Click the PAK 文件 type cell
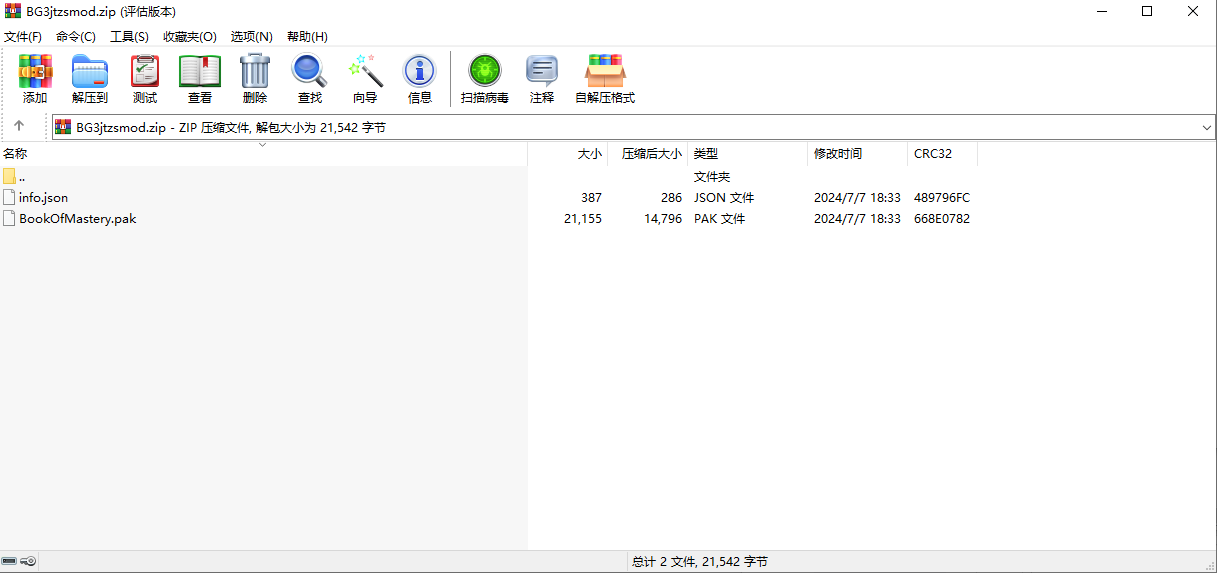The image size is (1217, 573). [719, 218]
